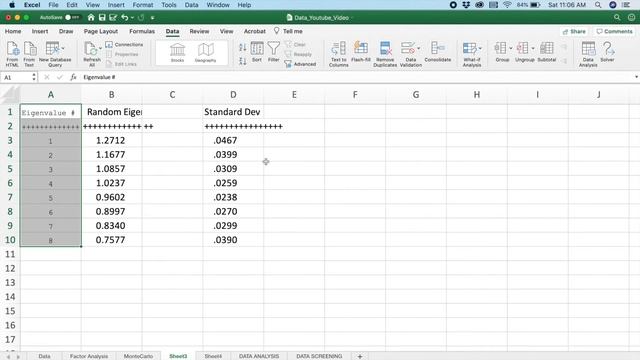Click Sort Descending icon
Screen dimensions: 640x360
point(242,61)
